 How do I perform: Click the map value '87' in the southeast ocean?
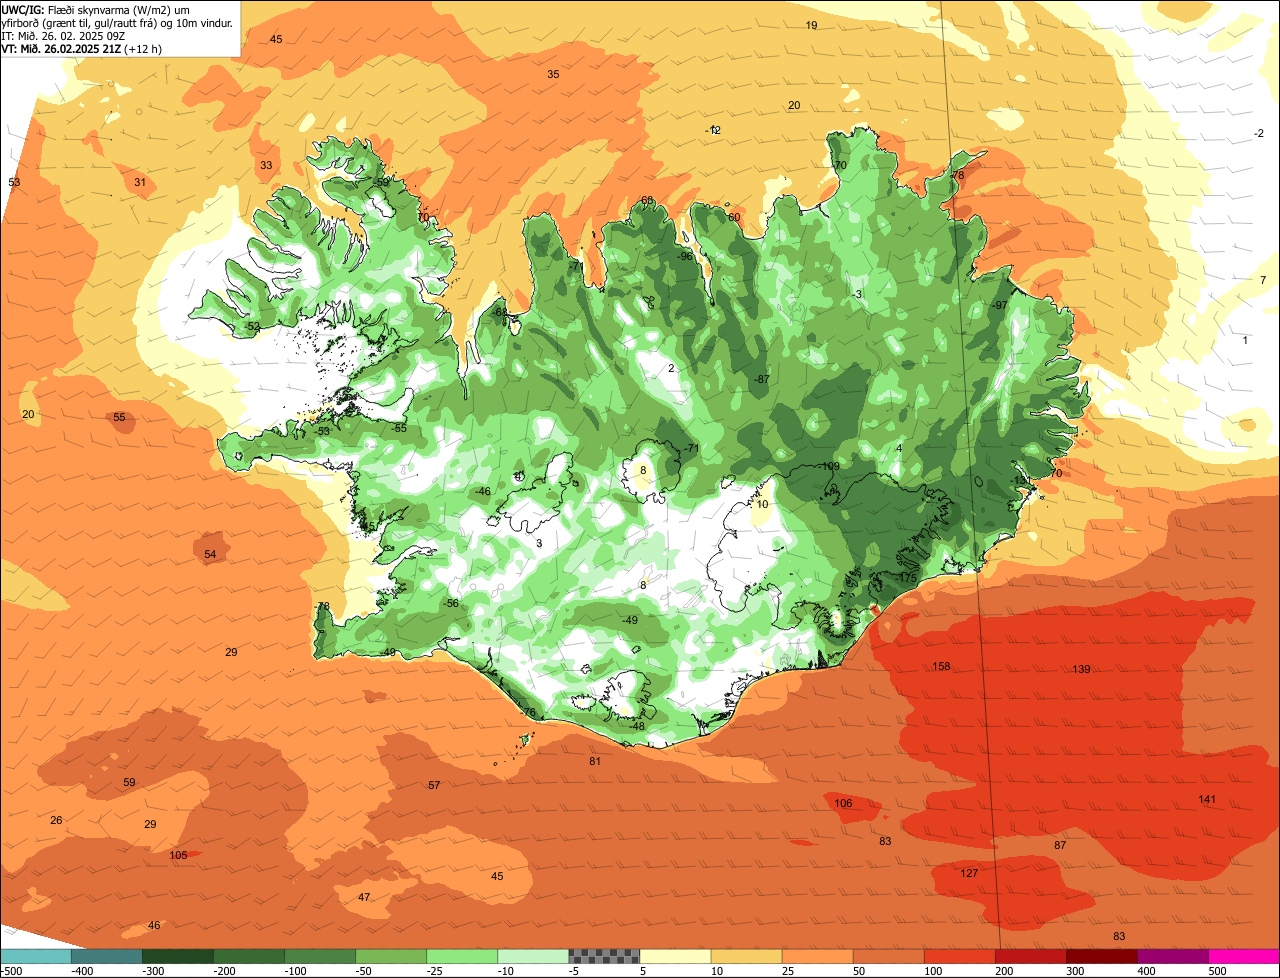[1060, 846]
